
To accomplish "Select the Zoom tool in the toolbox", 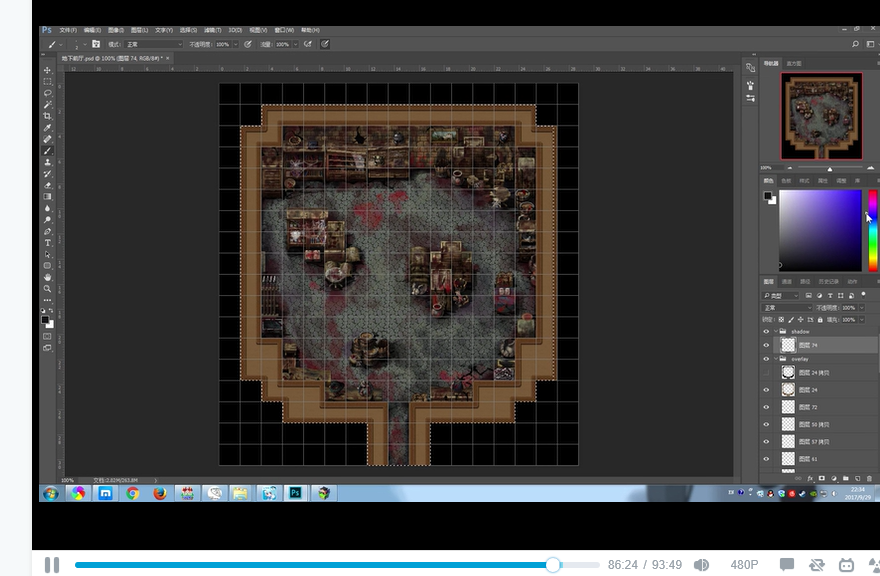I will [x=48, y=289].
